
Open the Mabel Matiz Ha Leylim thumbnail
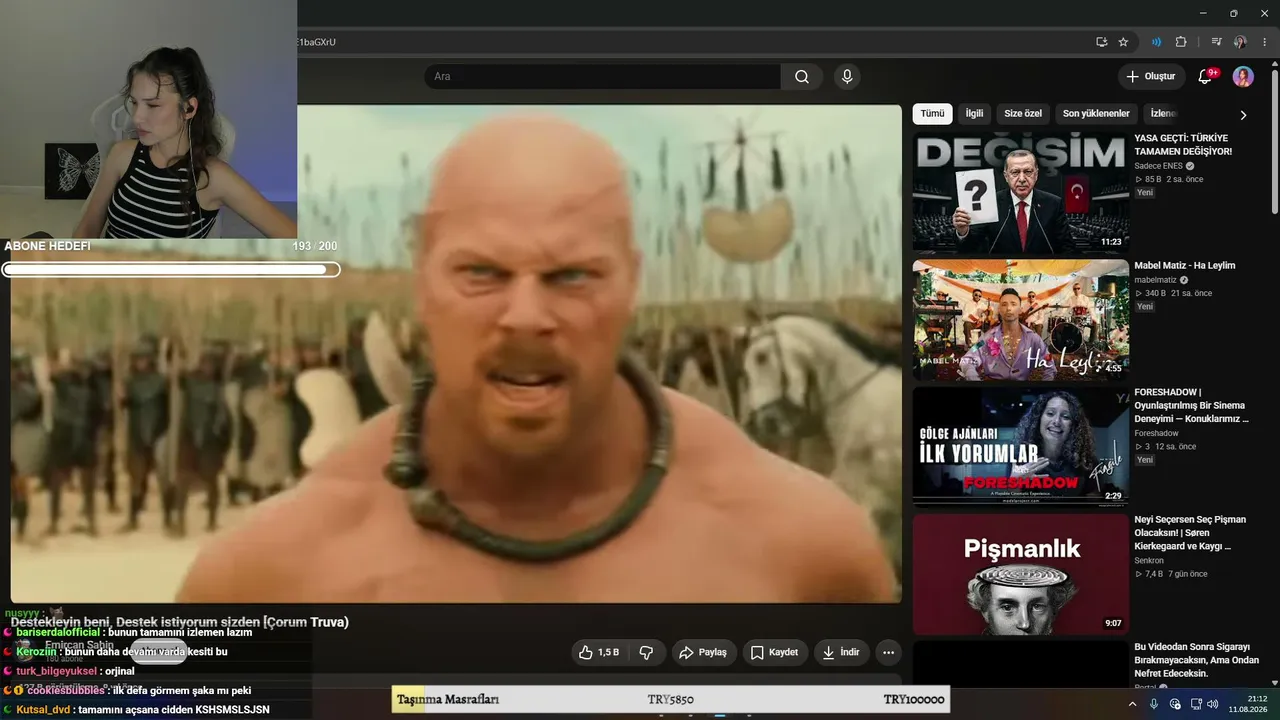tap(1020, 320)
